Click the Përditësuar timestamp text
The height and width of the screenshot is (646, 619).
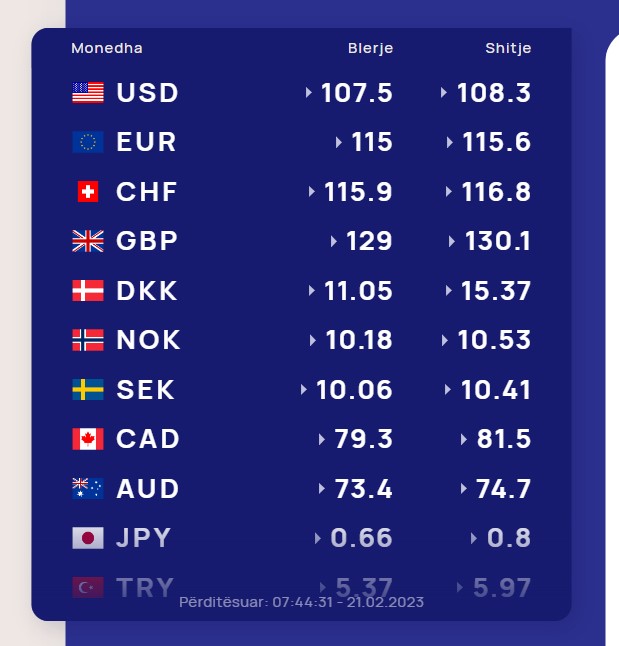coord(301,602)
